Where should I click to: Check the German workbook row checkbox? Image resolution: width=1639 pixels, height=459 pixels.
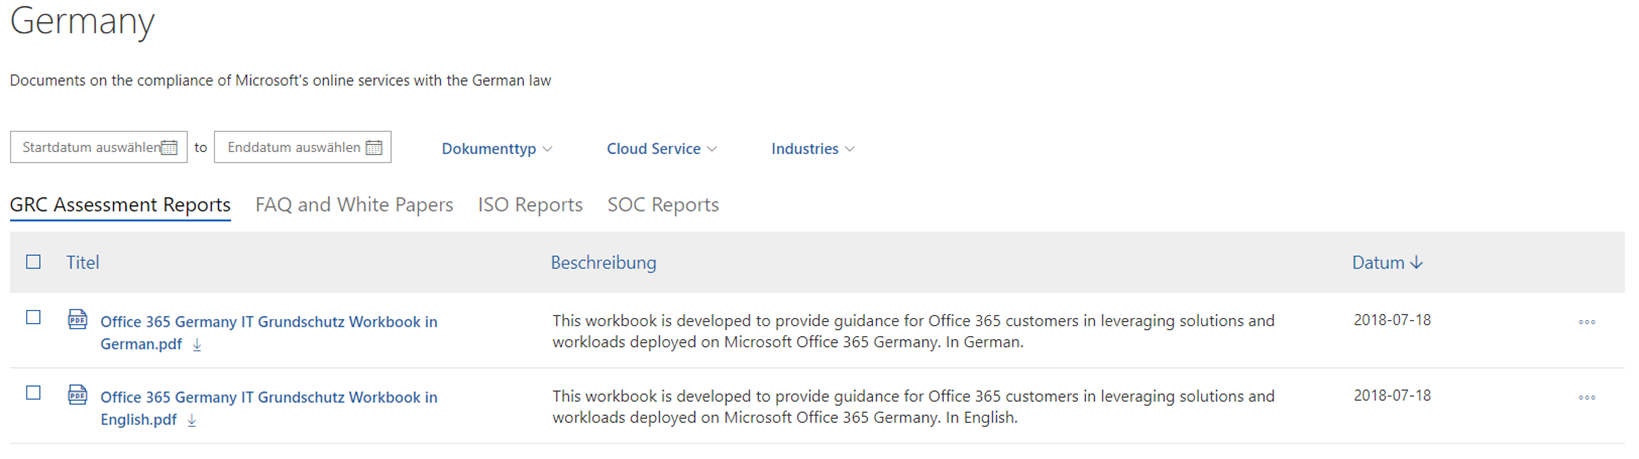[x=33, y=317]
